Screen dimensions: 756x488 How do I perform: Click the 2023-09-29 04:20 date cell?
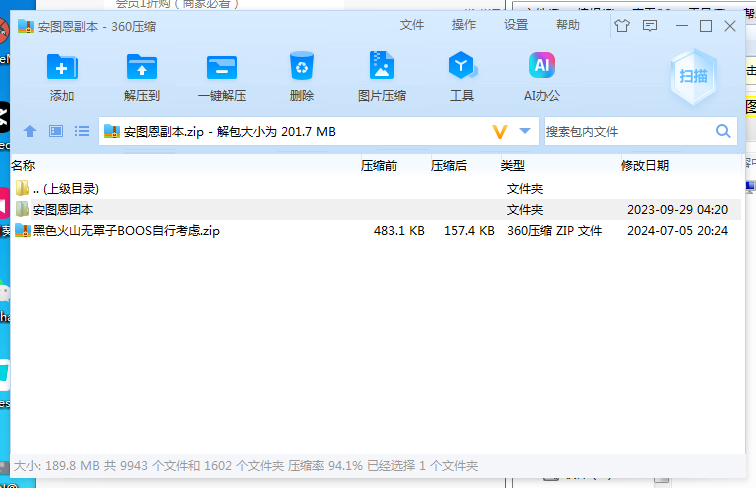(677, 210)
